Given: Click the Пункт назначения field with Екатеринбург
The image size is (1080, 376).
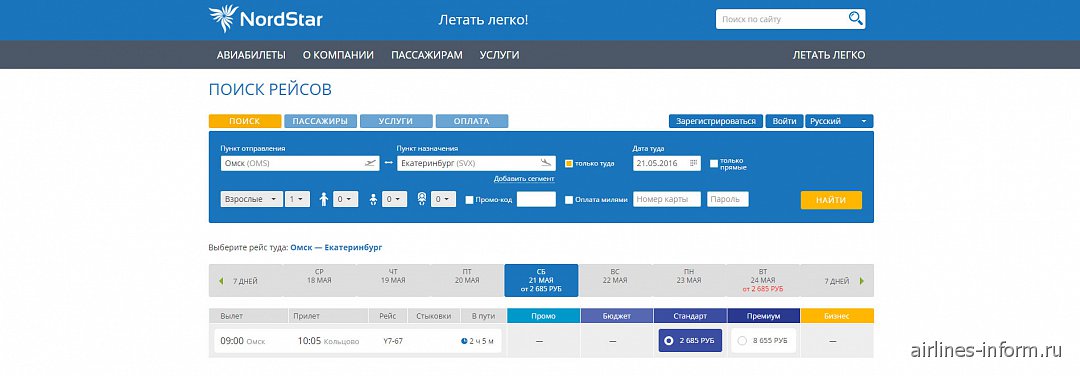Looking at the screenshot, I should pos(476,163).
